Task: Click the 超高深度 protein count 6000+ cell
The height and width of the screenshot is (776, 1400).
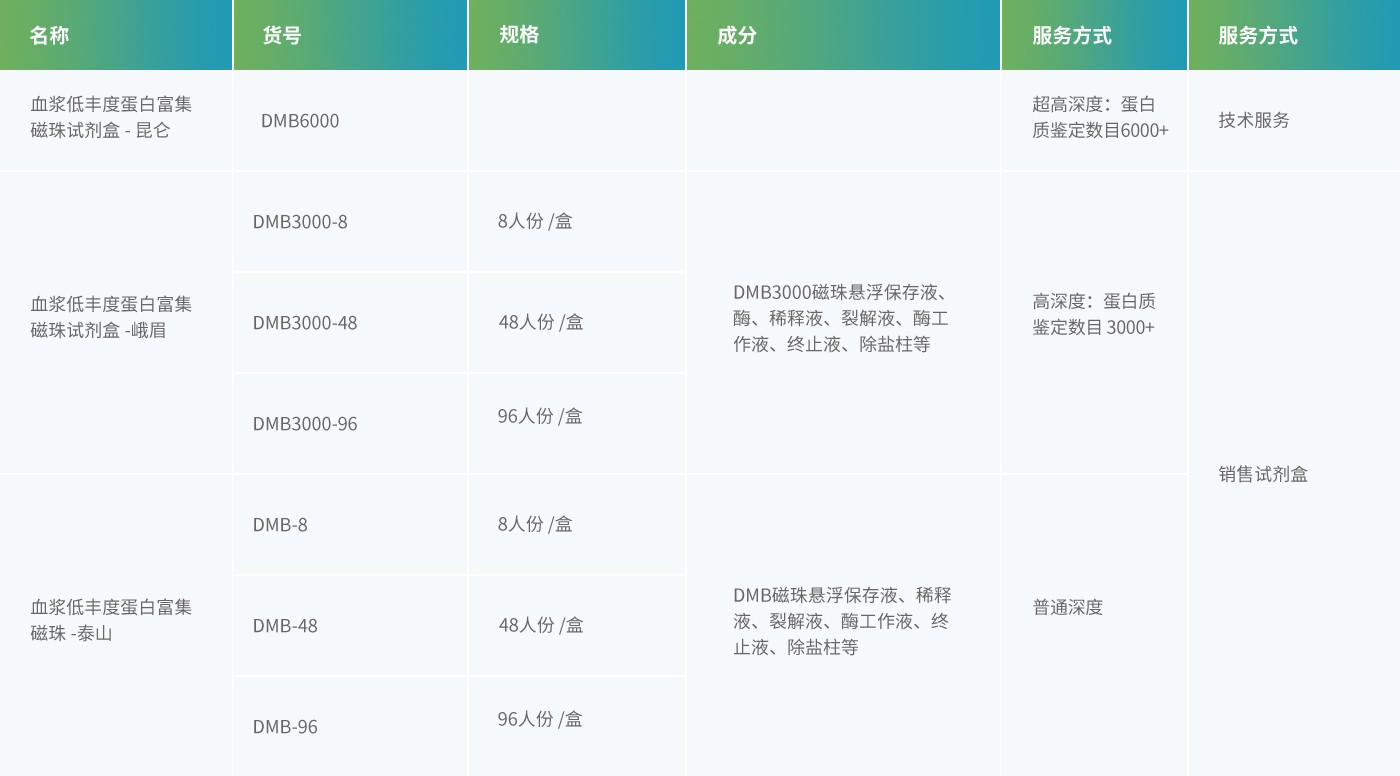Action: click(x=1100, y=117)
